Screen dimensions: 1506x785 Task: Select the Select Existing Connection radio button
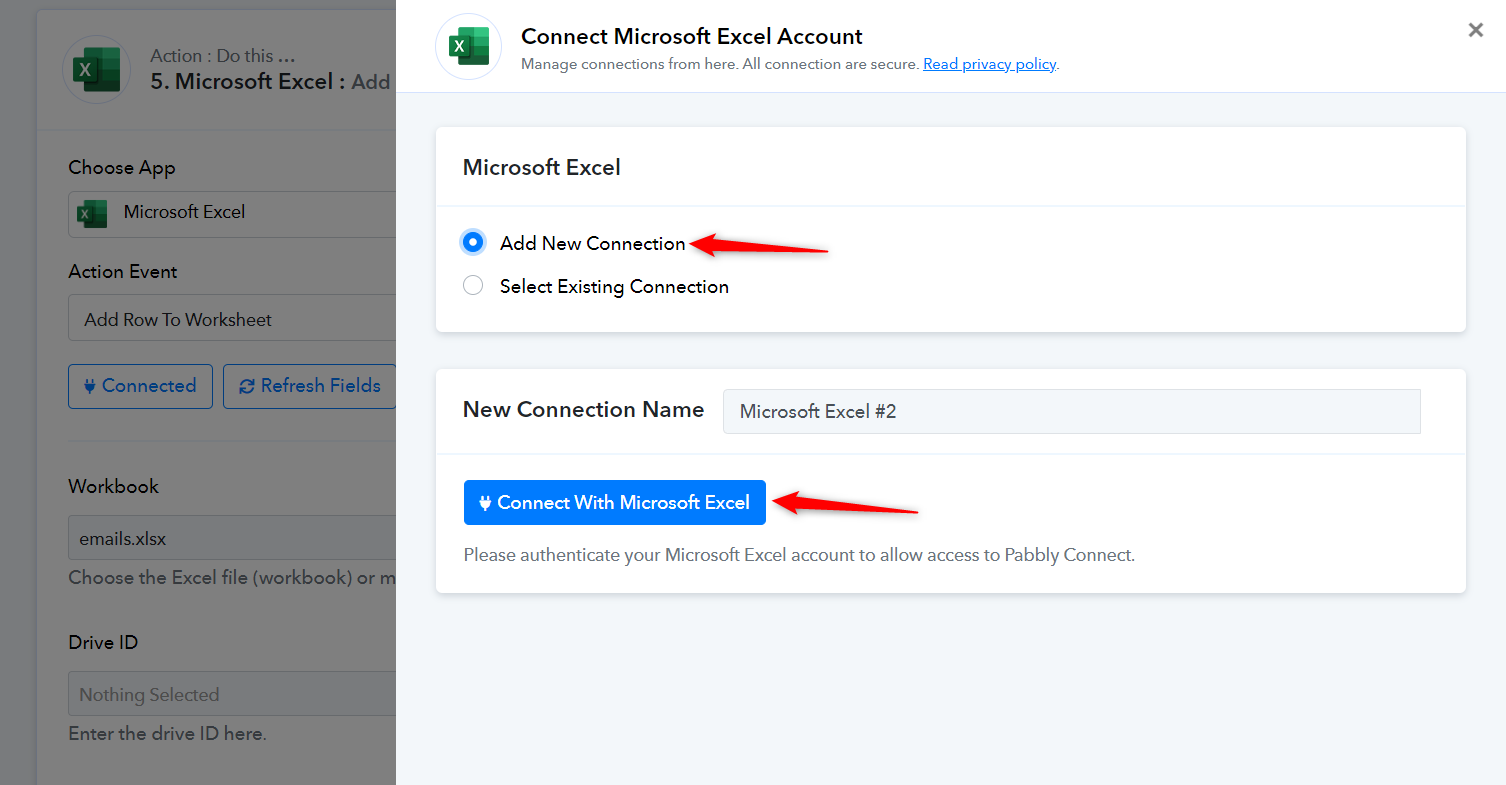[473, 286]
